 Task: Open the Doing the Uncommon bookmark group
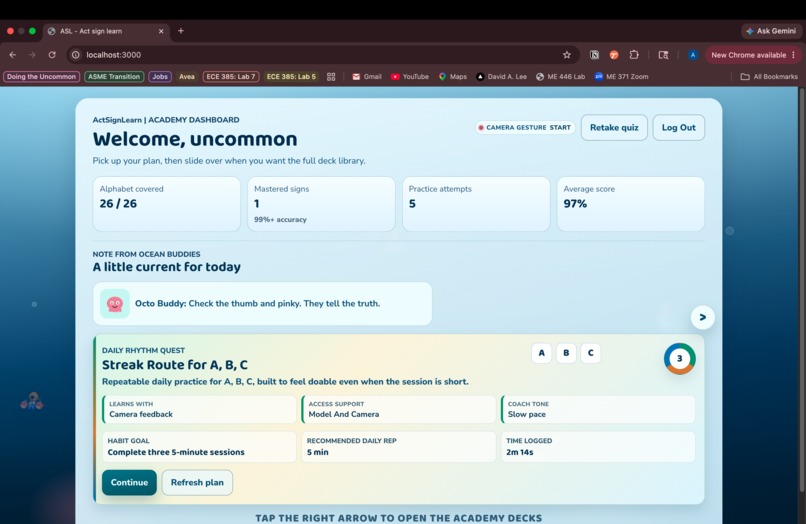pos(41,77)
